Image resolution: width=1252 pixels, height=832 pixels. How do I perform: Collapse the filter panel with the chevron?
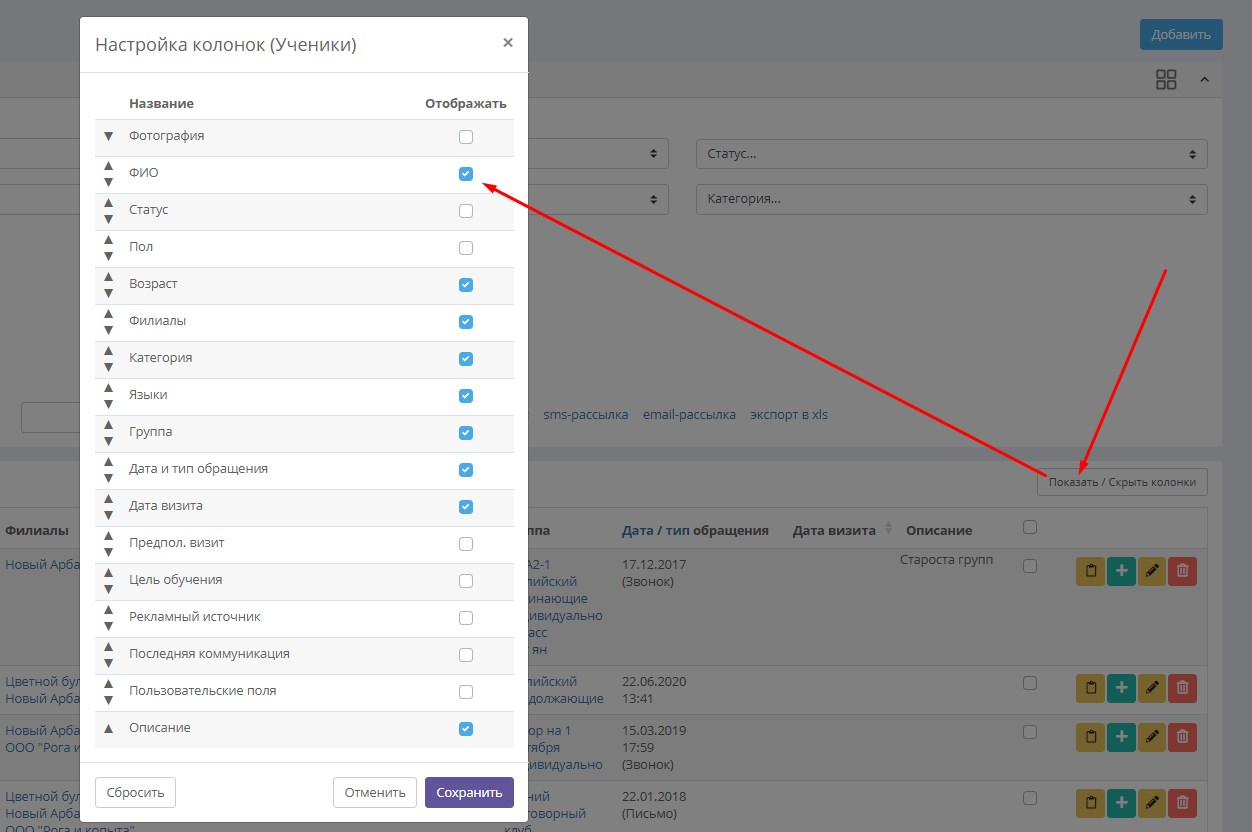[x=1204, y=80]
